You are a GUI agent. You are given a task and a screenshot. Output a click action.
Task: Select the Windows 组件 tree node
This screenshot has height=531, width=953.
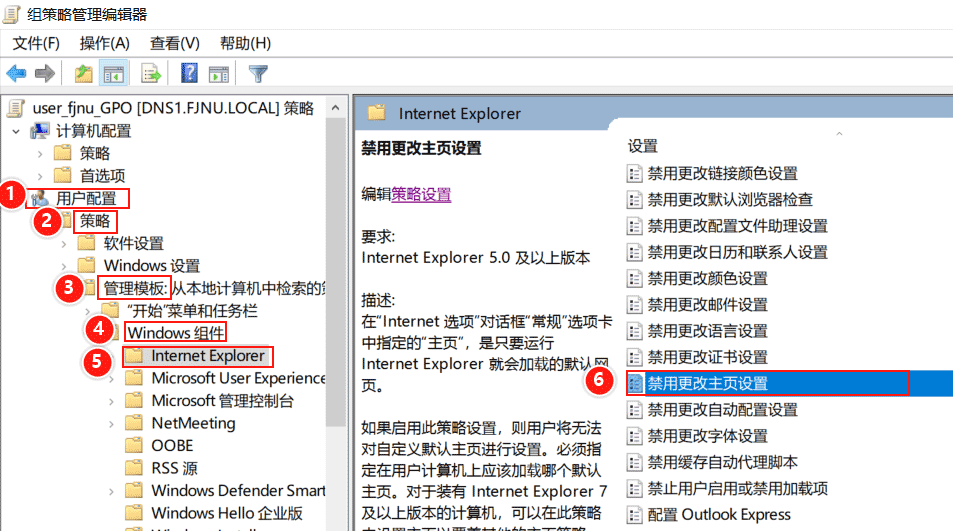pyautogui.click(x=176, y=333)
